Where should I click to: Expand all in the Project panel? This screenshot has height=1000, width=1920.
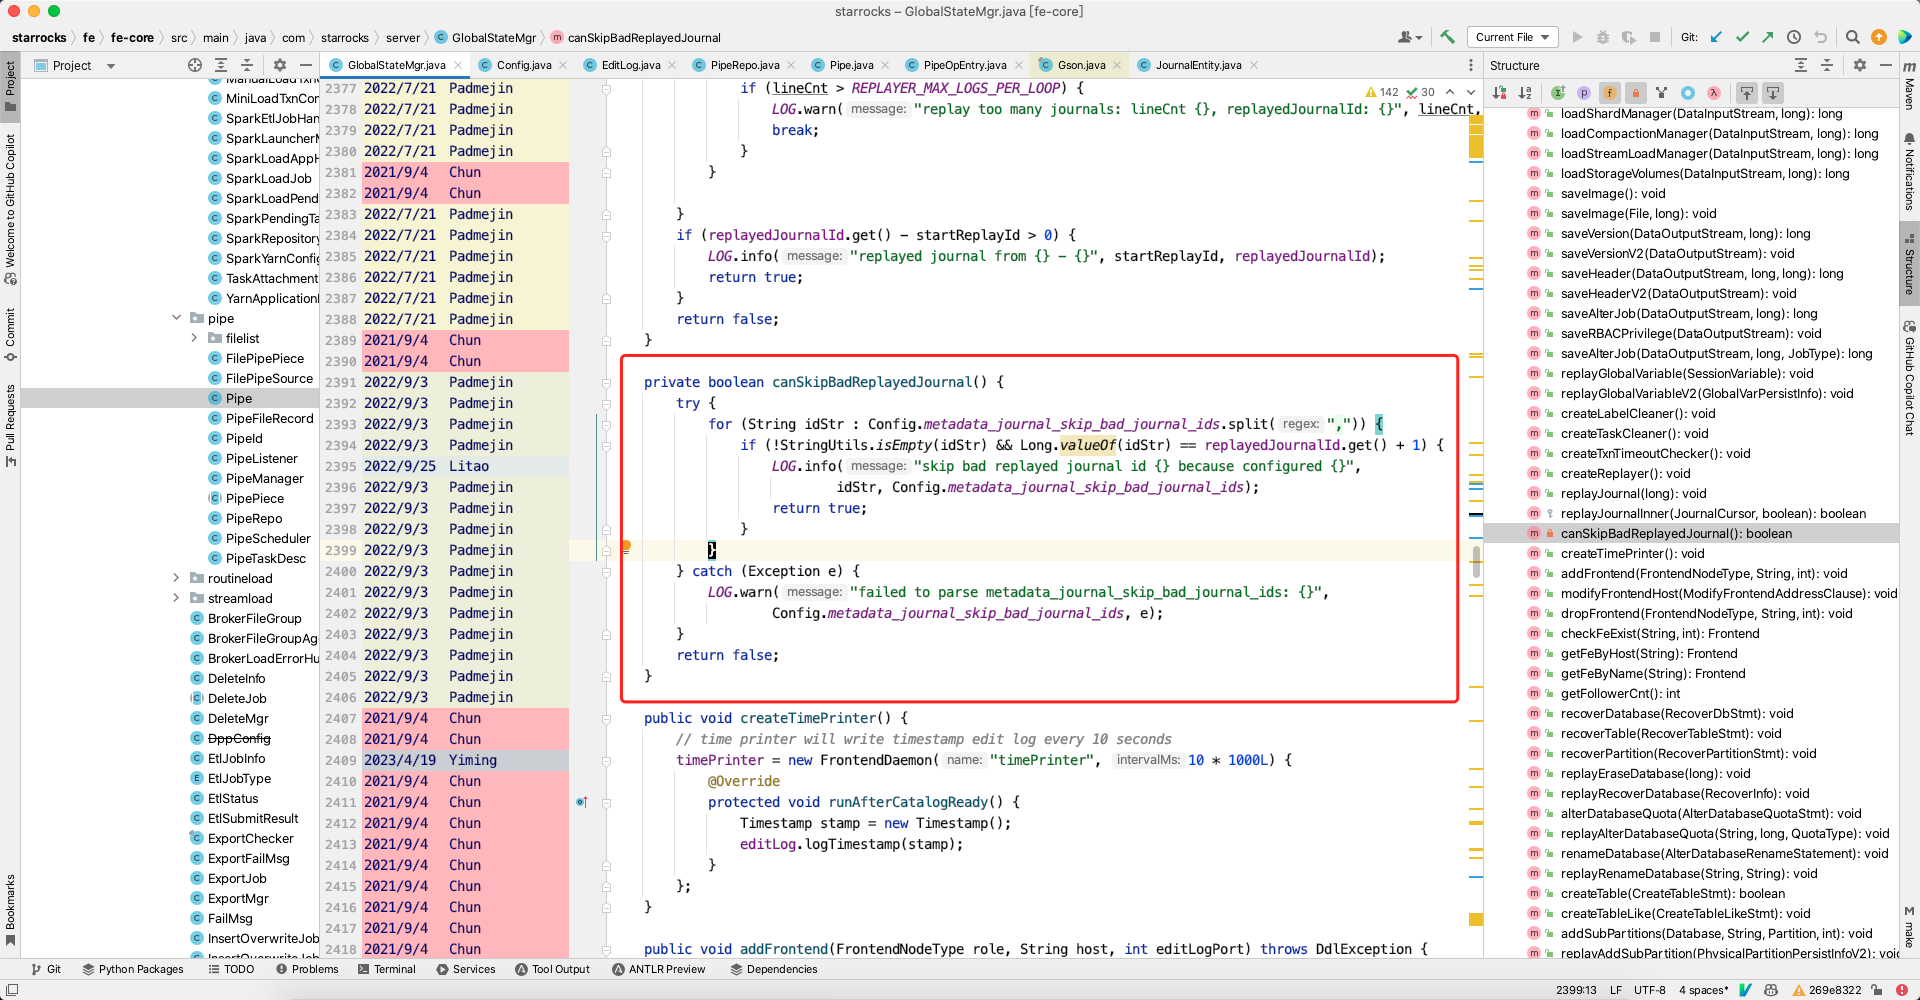click(221, 65)
